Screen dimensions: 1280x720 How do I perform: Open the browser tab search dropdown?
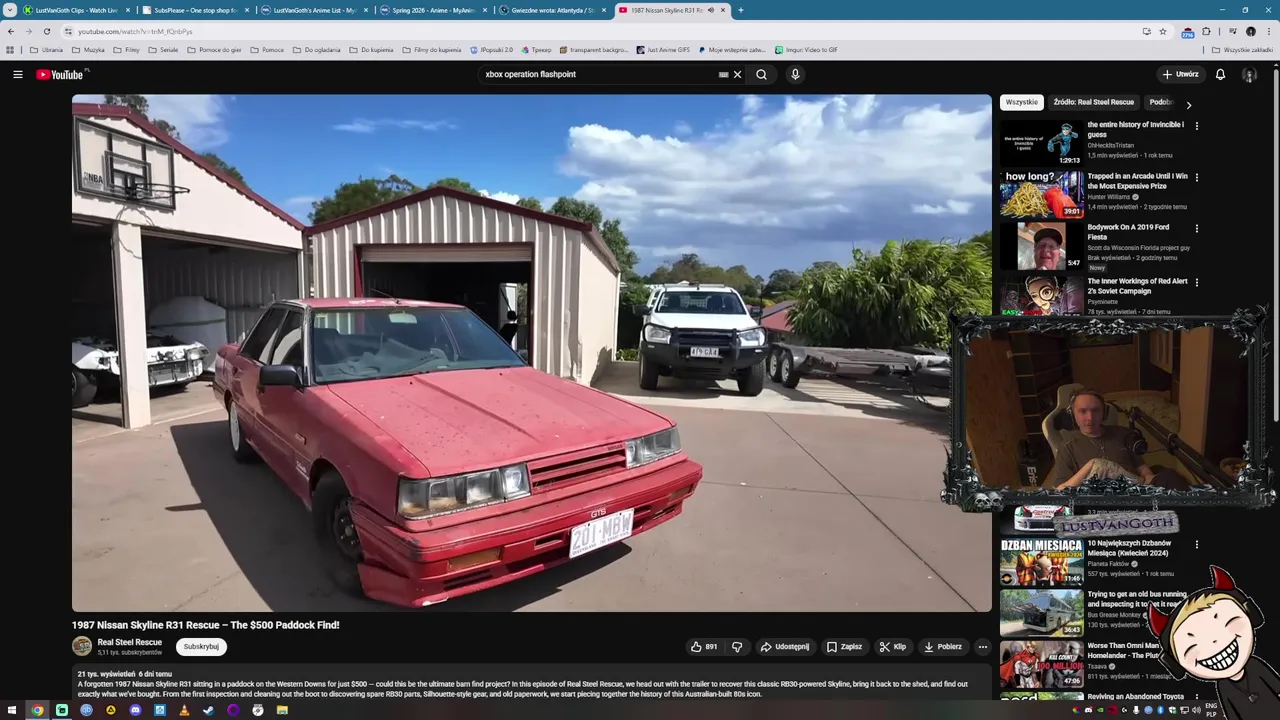[x=10, y=10]
